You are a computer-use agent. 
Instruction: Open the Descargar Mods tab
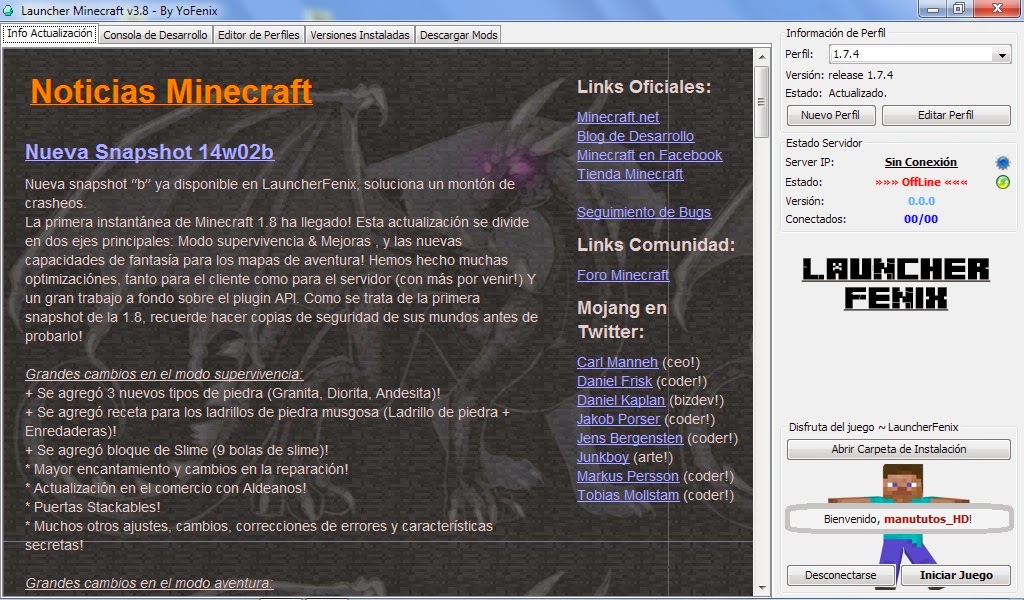tap(458, 33)
